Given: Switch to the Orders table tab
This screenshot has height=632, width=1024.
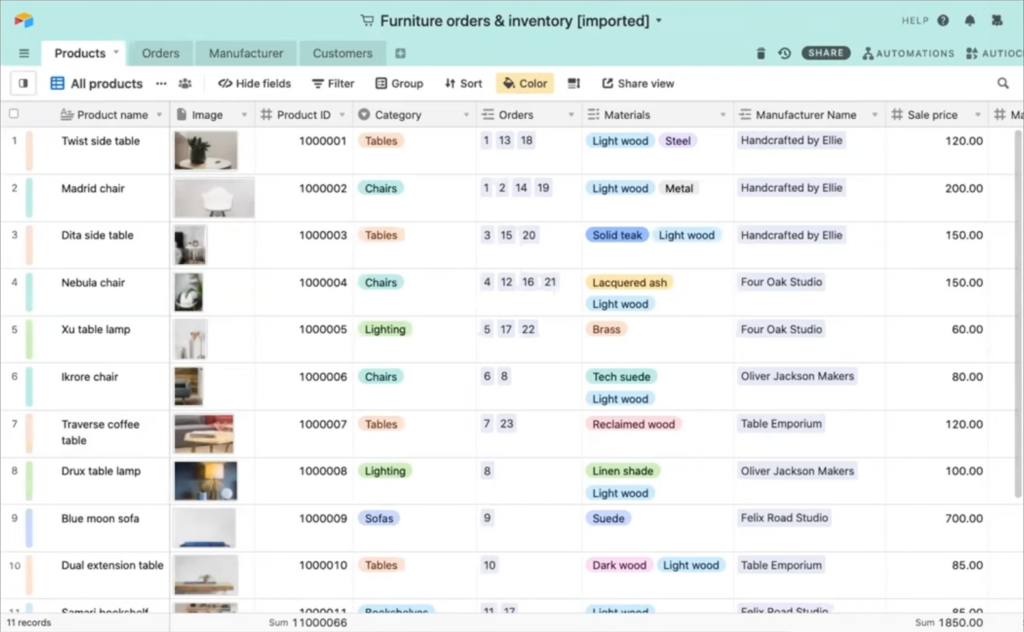Looking at the screenshot, I should [160, 53].
